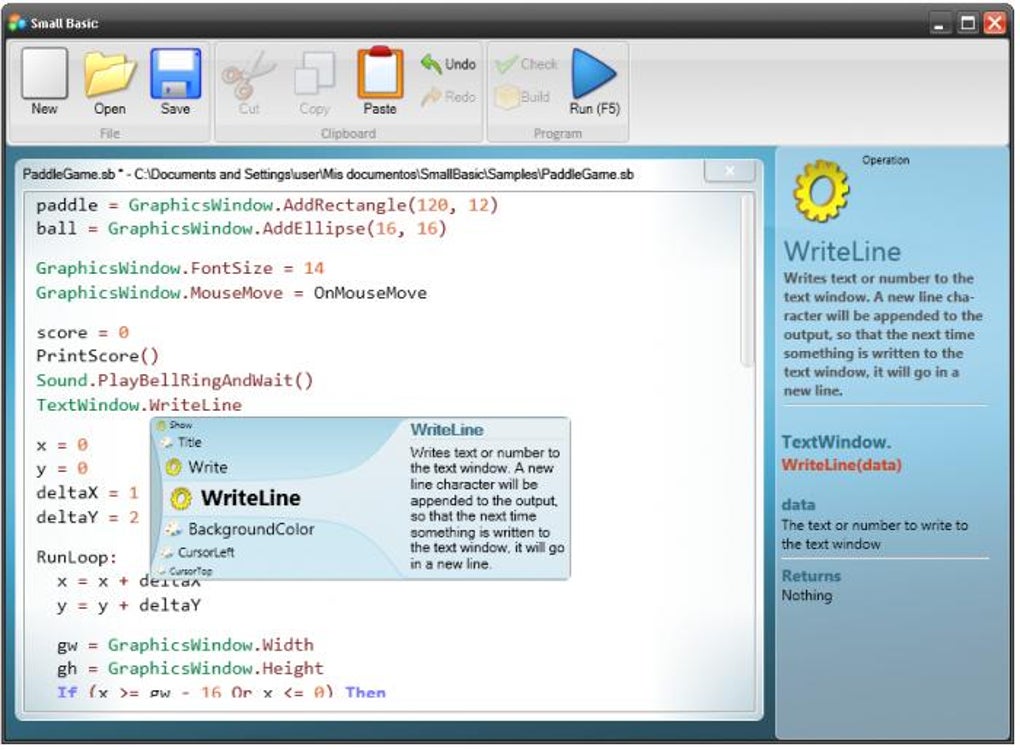Viewport: 1020px width, 750px height.
Task: Click the gw = GraphicsWindow.Width line
Action: click(185, 645)
